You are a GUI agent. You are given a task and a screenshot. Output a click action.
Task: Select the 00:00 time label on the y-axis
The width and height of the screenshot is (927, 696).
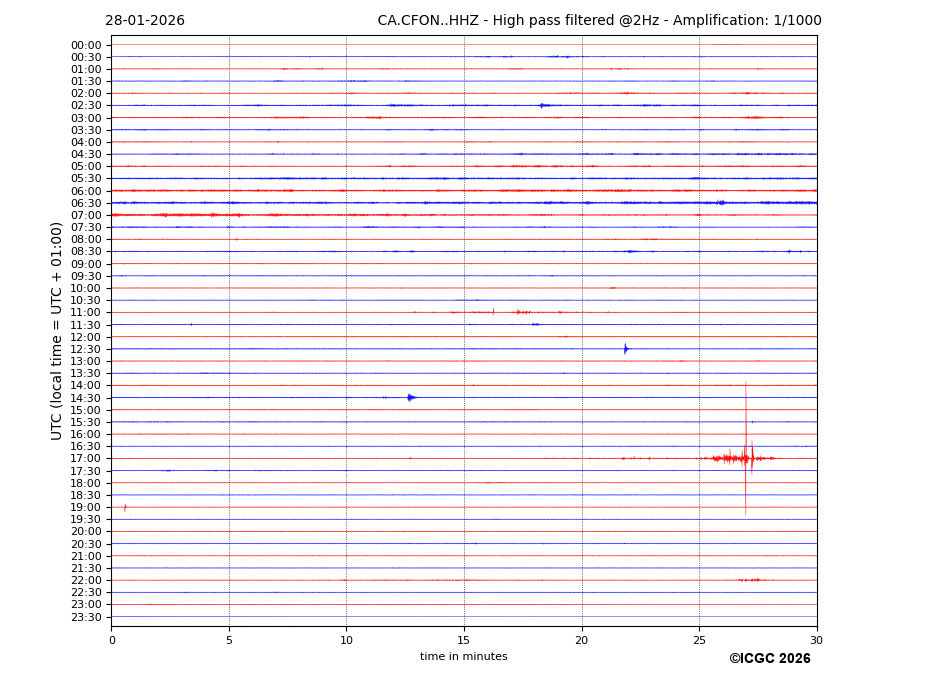[x=86, y=45]
